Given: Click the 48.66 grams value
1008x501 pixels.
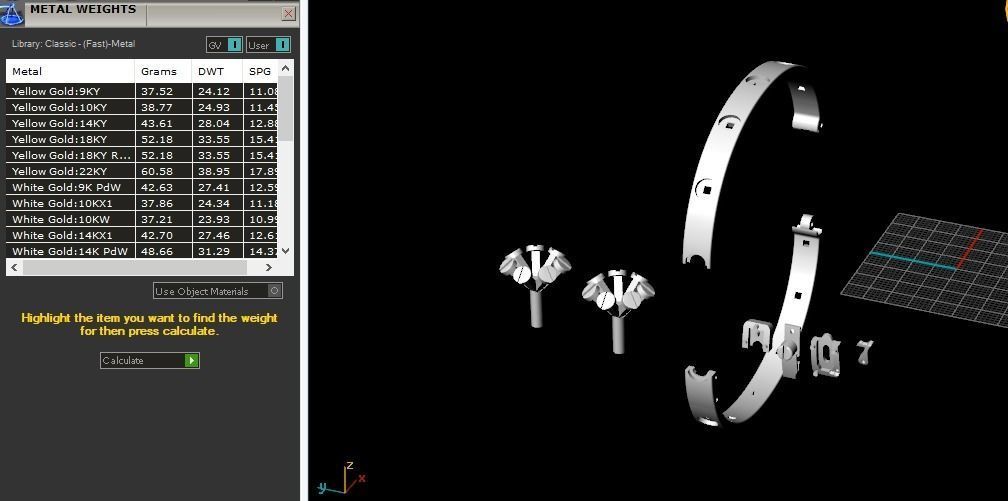Looking at the screenshot, I should tap(158, 251).
